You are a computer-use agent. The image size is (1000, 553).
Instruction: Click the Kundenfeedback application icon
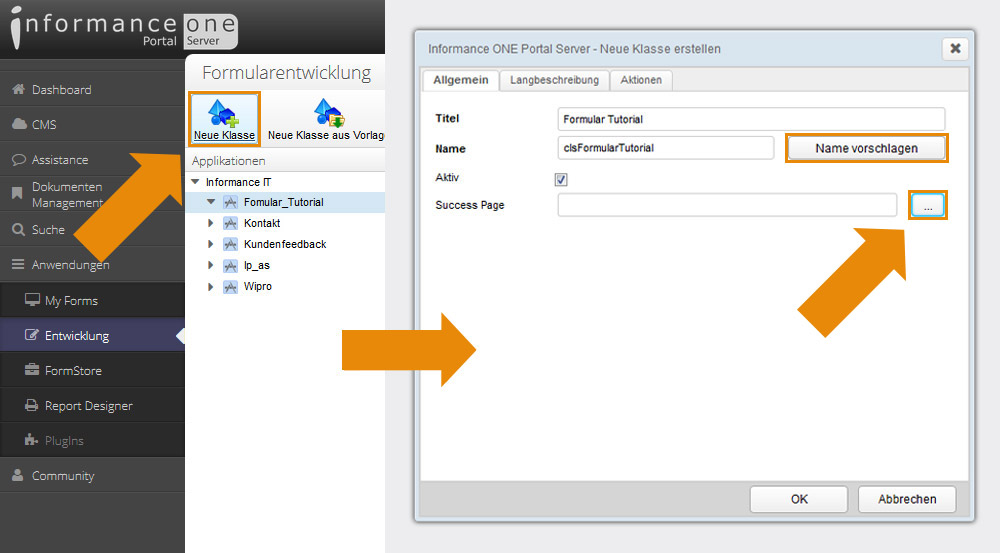click(230, 244)
